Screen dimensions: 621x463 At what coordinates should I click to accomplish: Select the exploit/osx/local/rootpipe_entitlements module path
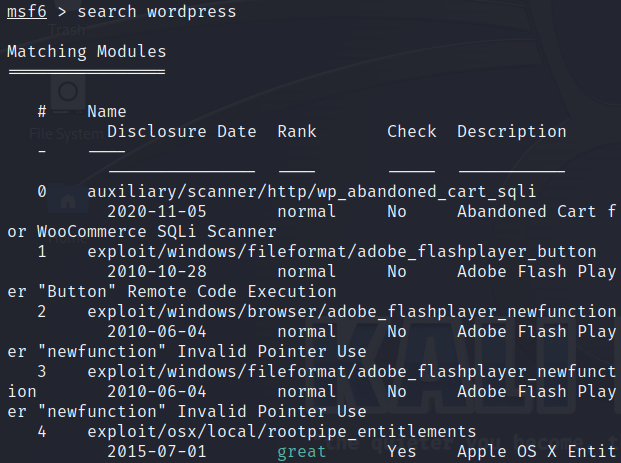click(x=282, y=432)
